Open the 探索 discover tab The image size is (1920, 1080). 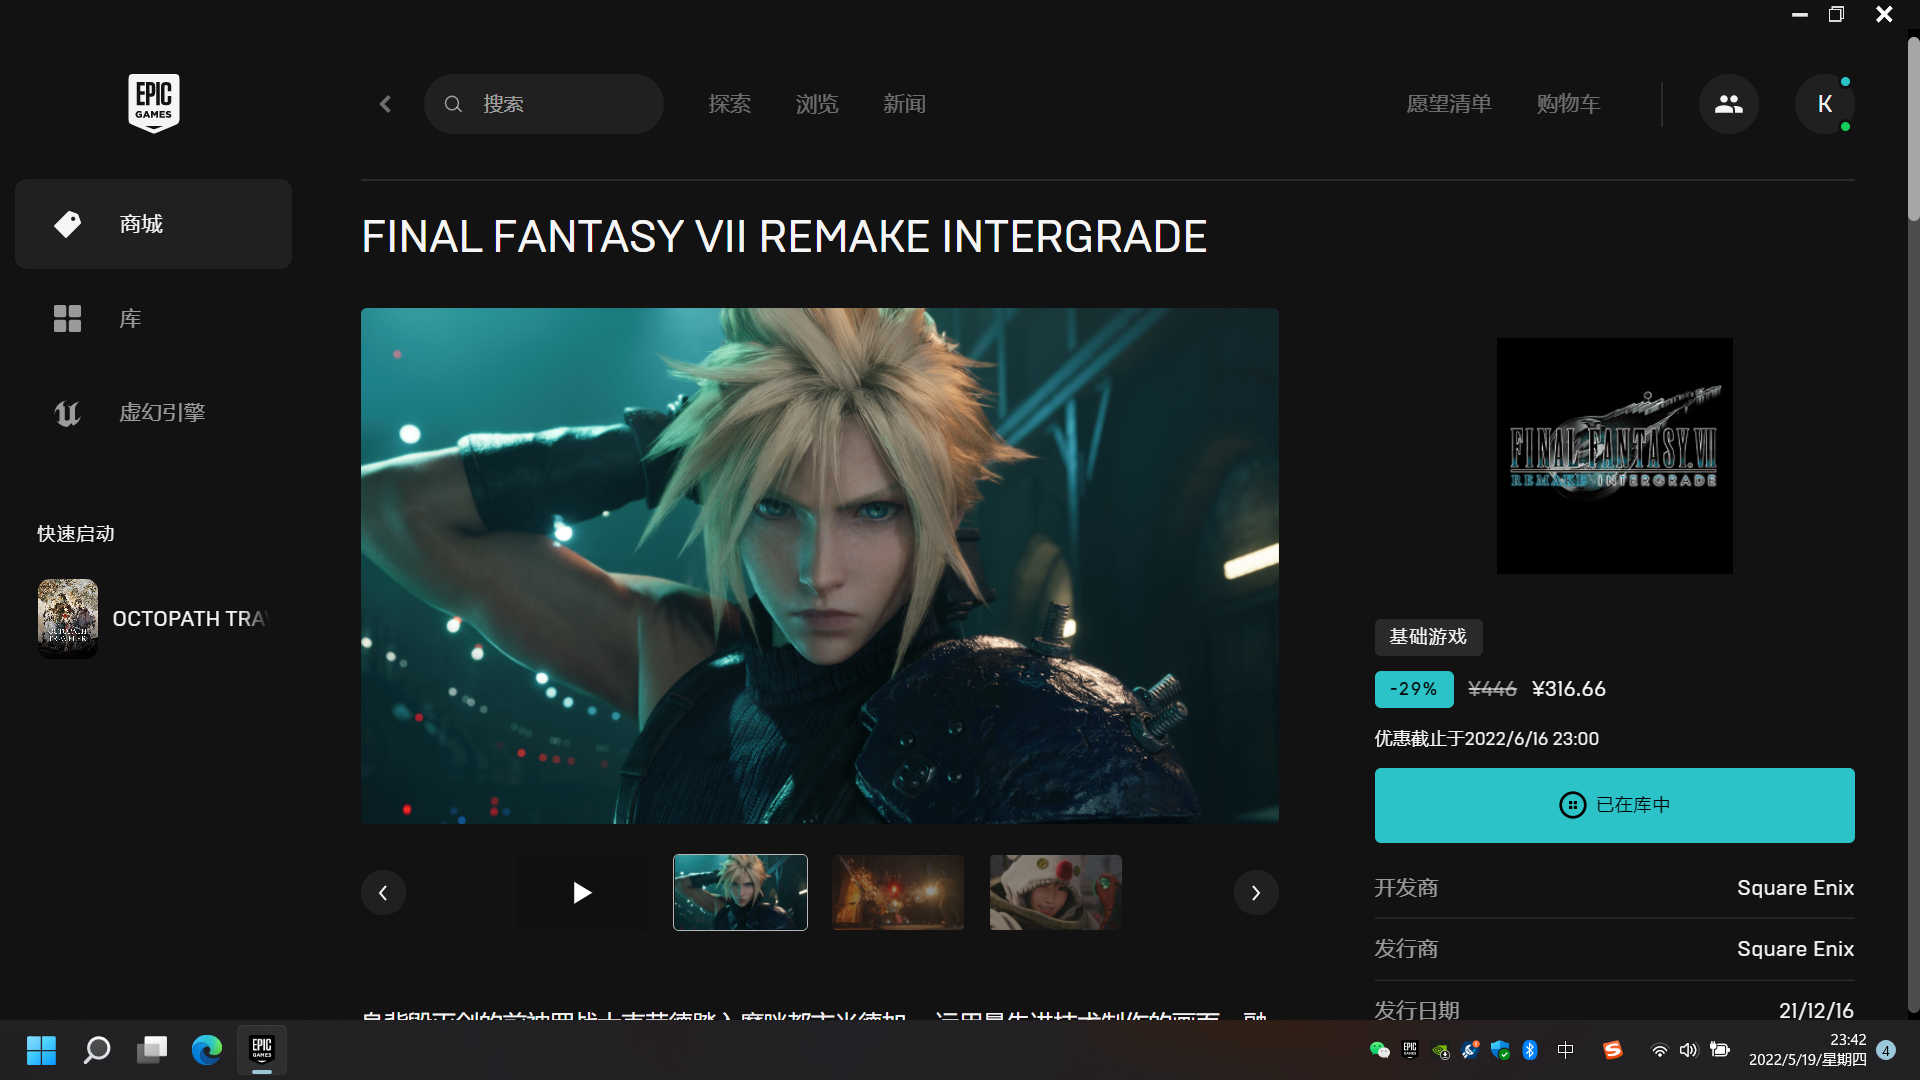coord(729,104)
